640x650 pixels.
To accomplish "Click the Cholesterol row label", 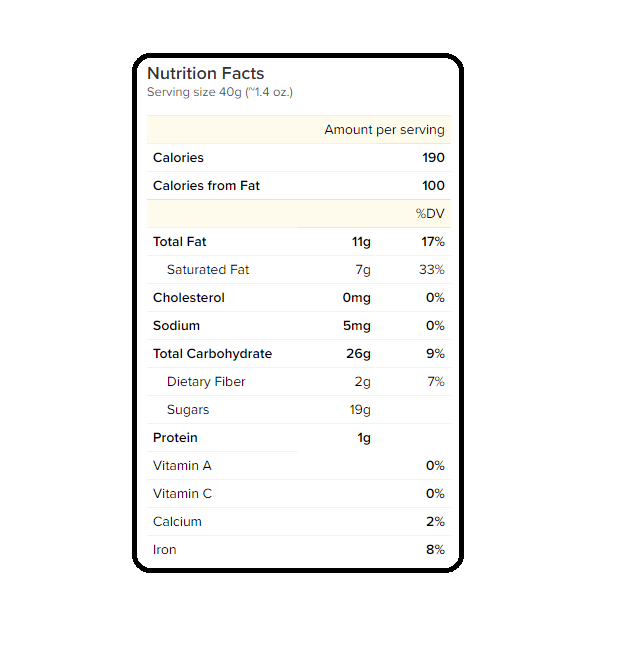I will pyautogui.click(x=189, y=298).
